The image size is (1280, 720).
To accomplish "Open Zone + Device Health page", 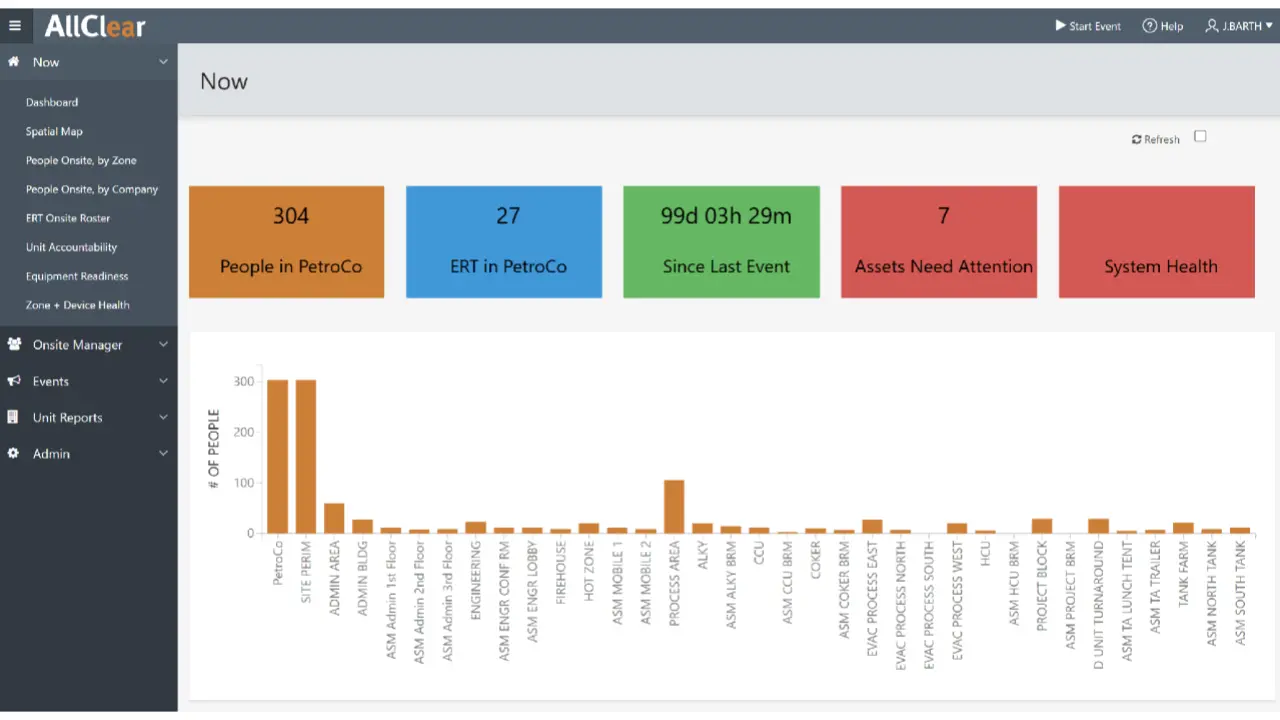I will pos(78,305).
